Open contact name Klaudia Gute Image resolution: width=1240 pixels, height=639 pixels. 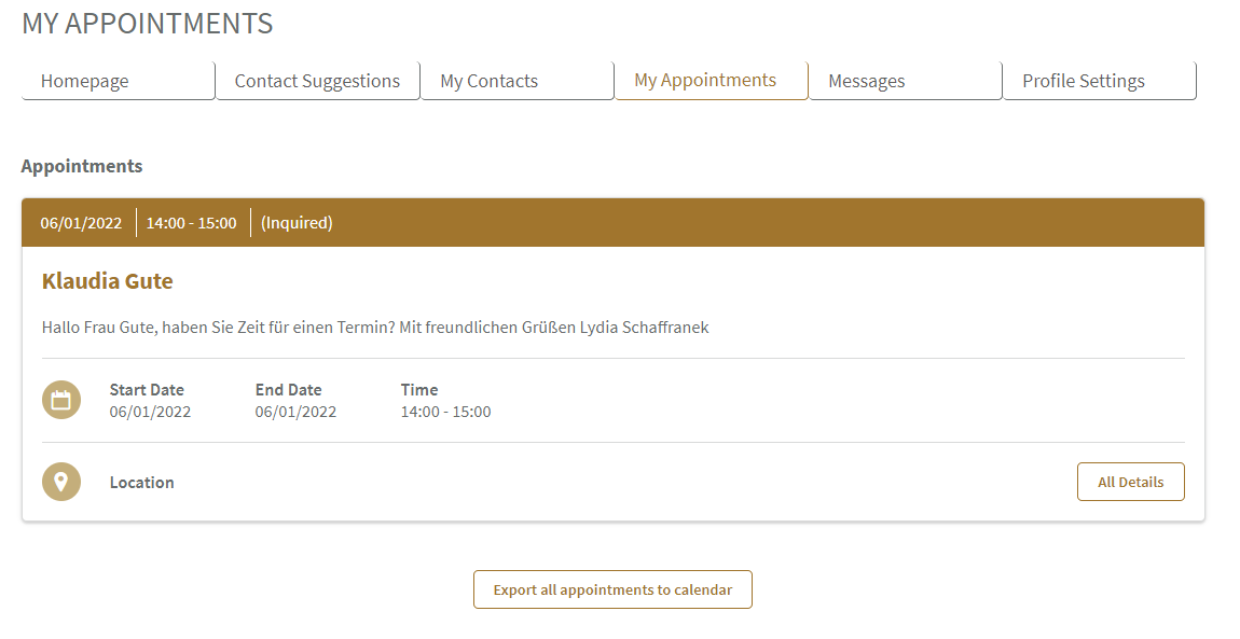pyautogui.click(x=108, y=282)
